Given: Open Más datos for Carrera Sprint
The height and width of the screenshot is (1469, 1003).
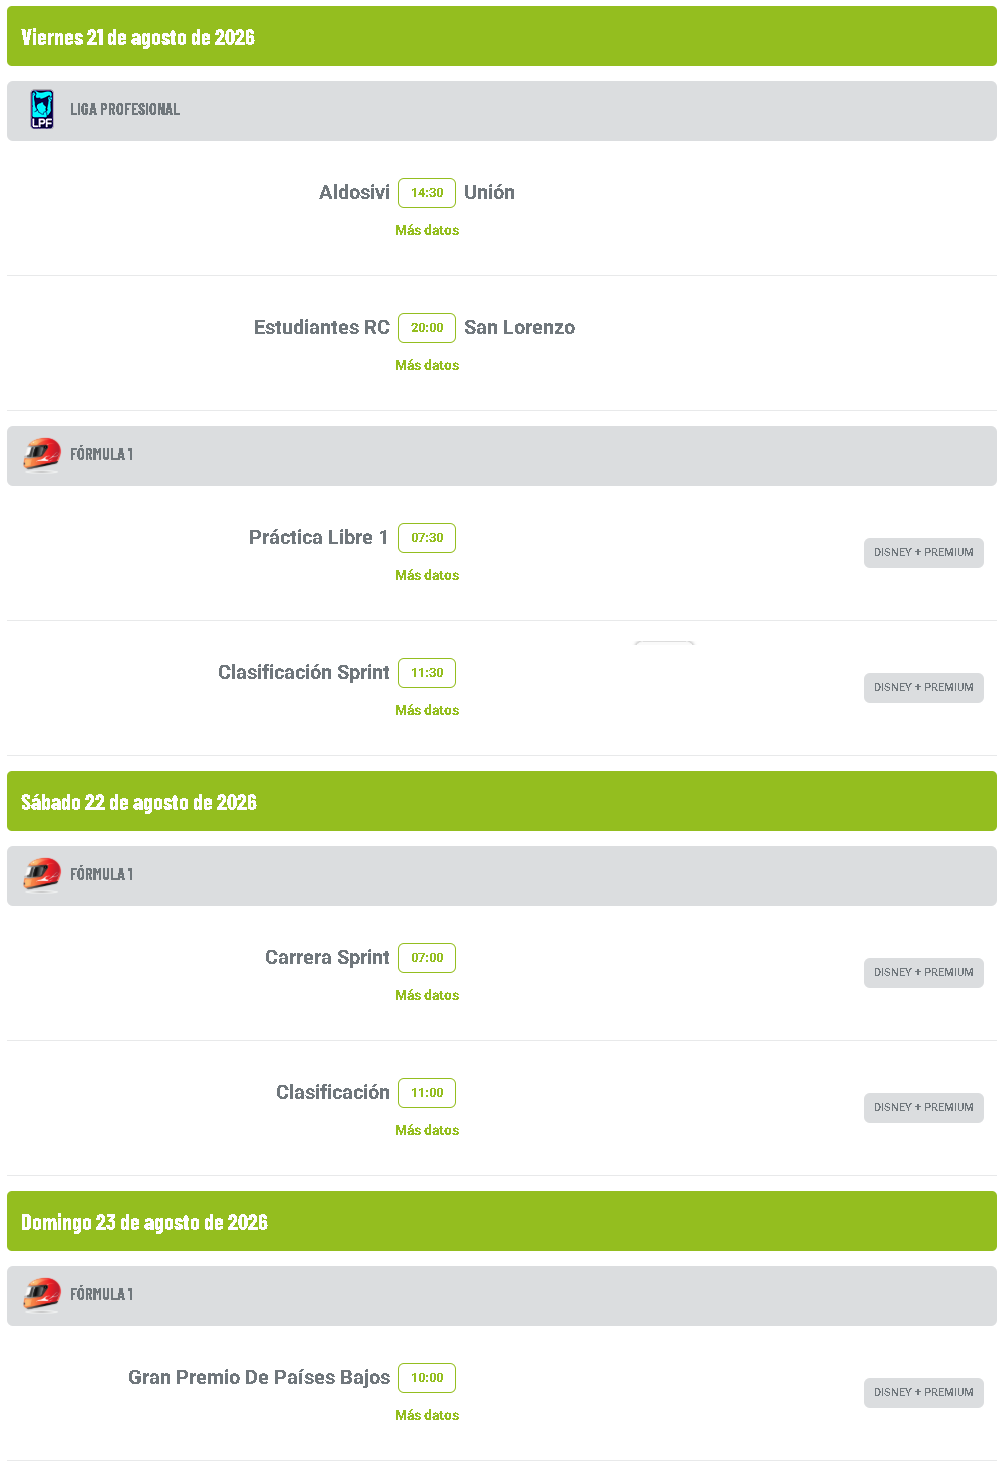Looking at the screenshot, I should click(427, 995).
